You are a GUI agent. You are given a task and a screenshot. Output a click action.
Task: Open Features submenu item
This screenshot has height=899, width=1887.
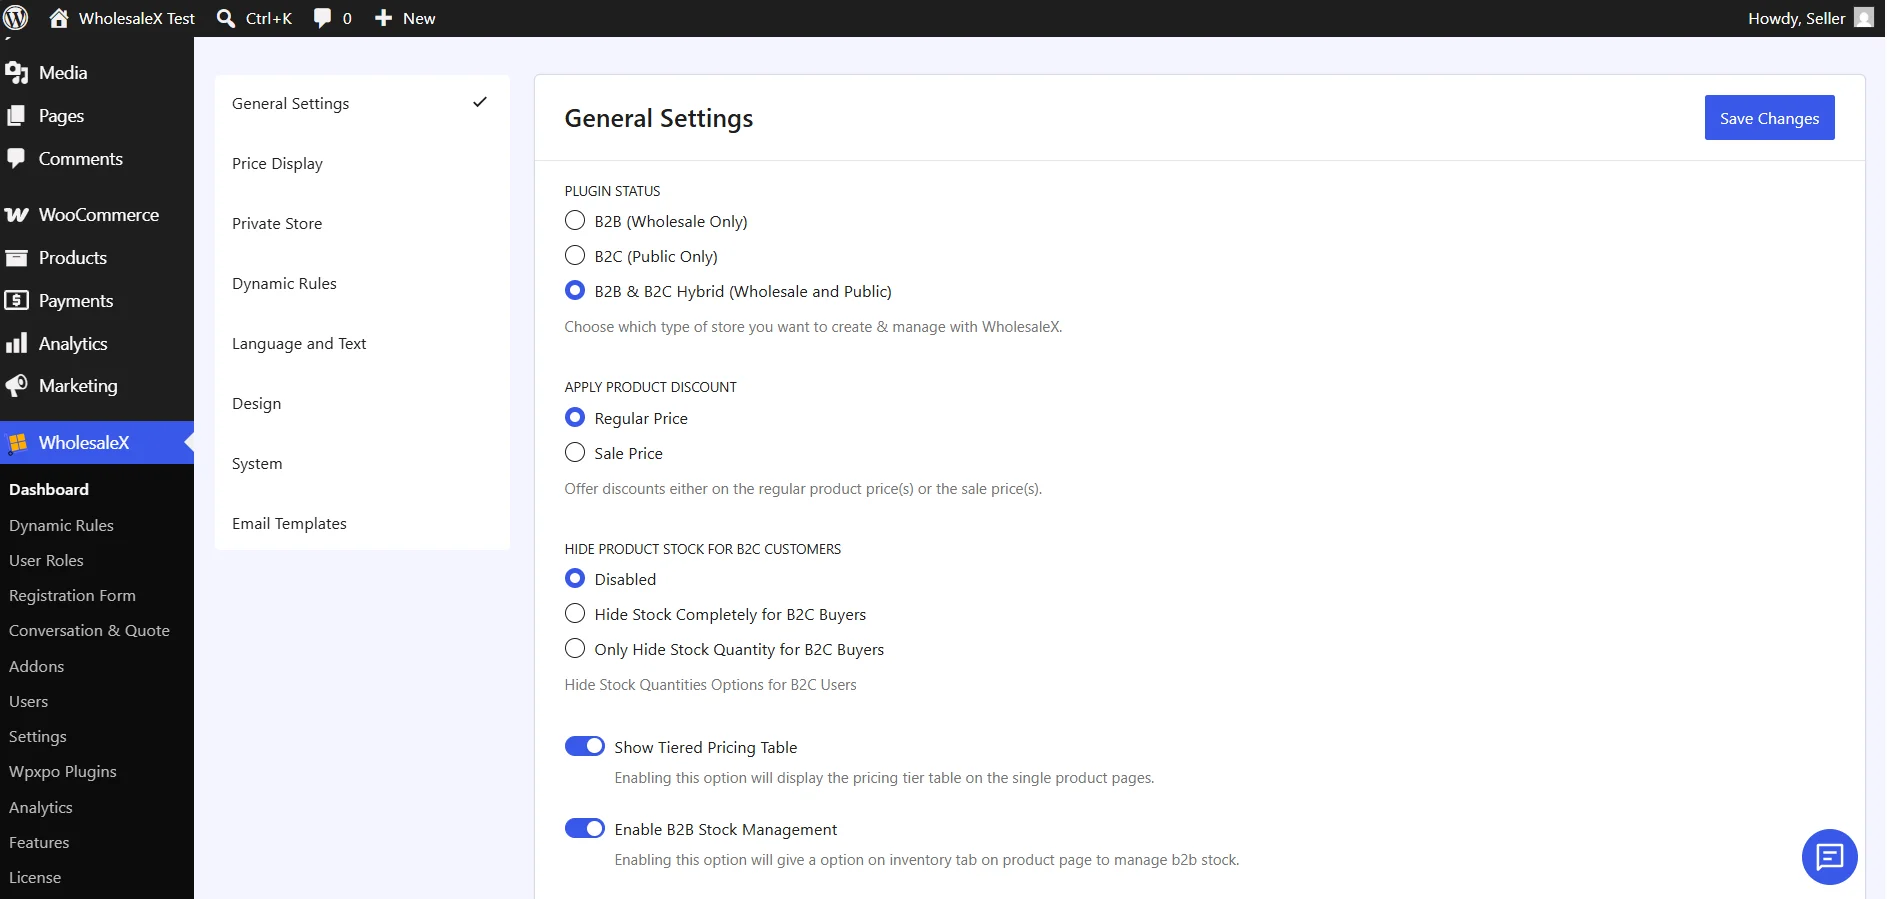[x=97, y=842]
